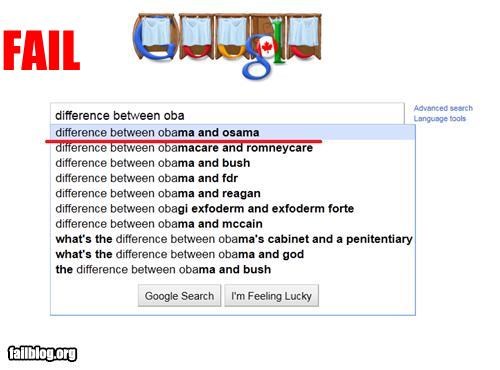Select 'obama's cabinet and a penitentiary' suggestion
The height and width of the screenshot is (370, 500).
pos(233,239)
